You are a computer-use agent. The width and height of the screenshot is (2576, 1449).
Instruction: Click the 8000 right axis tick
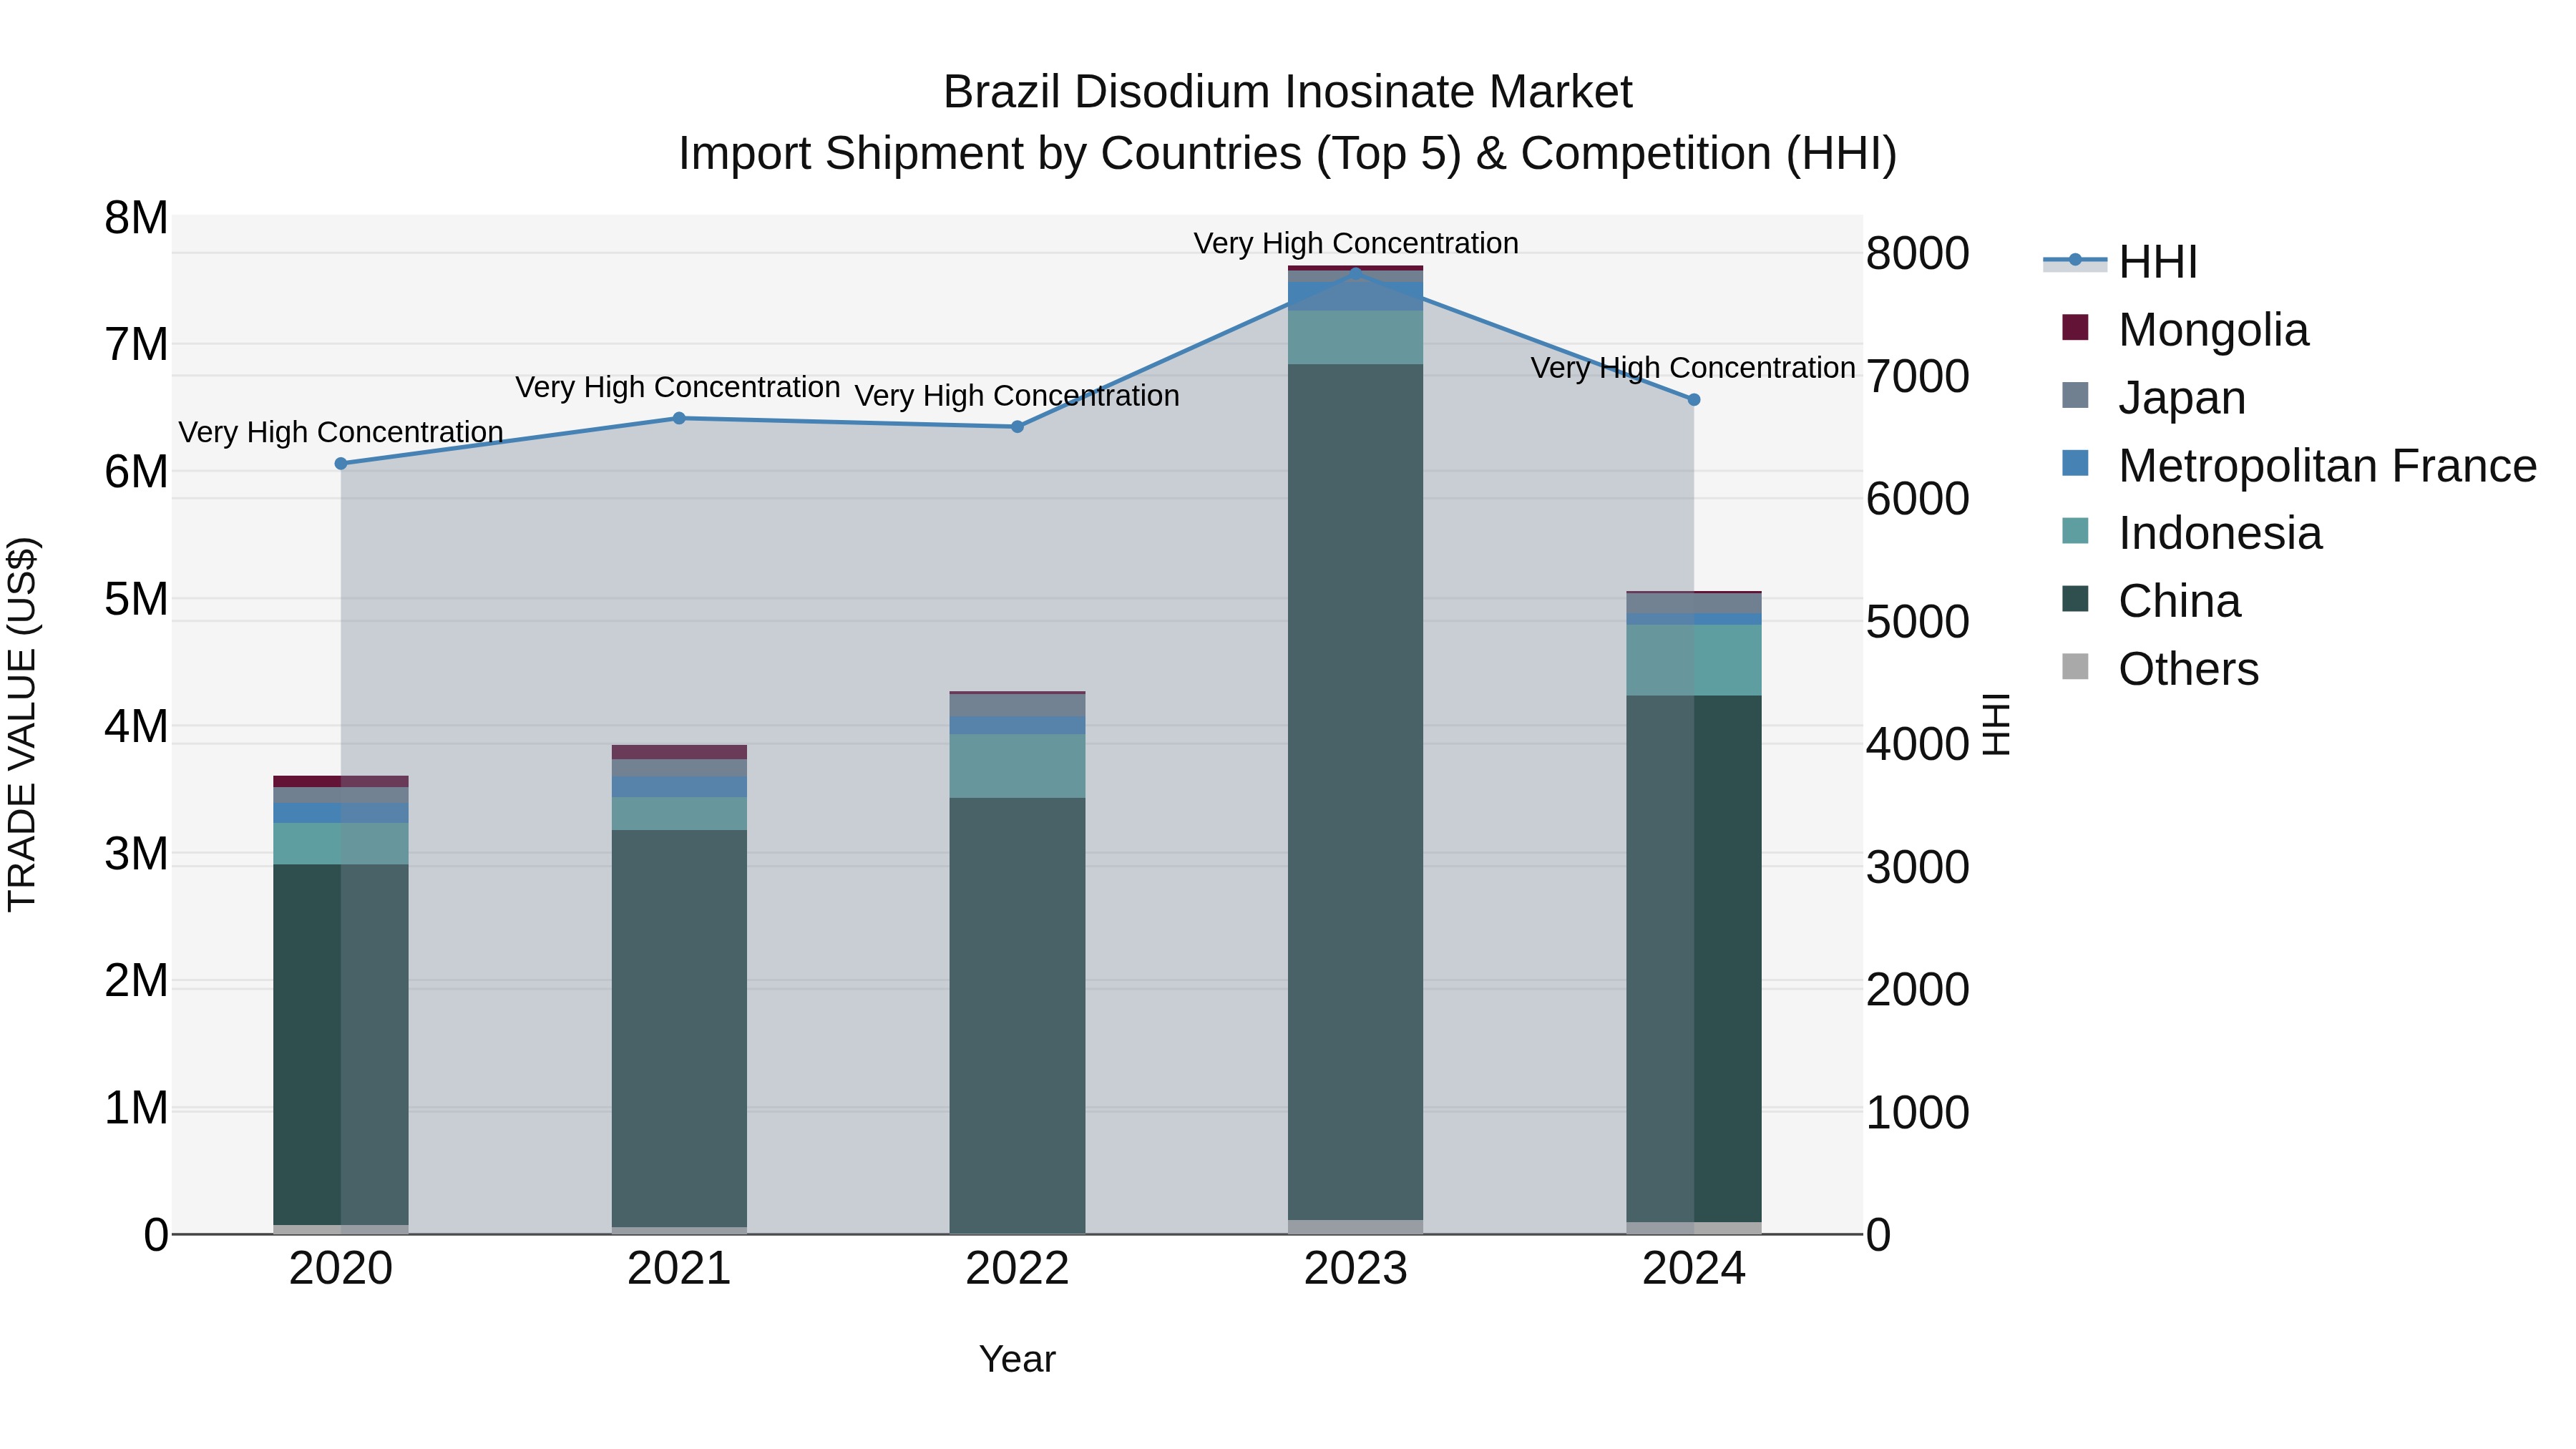(x=1918, y=254)
